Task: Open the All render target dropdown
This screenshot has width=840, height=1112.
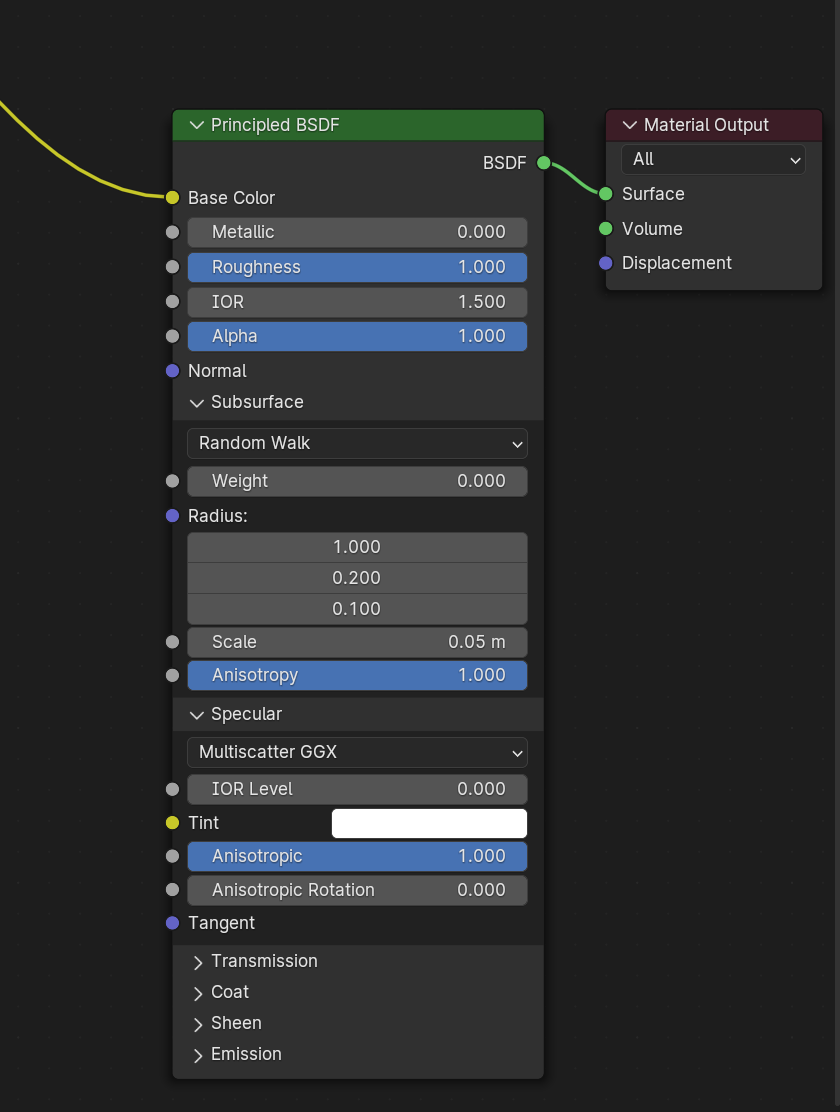Action: coord(713,160)
